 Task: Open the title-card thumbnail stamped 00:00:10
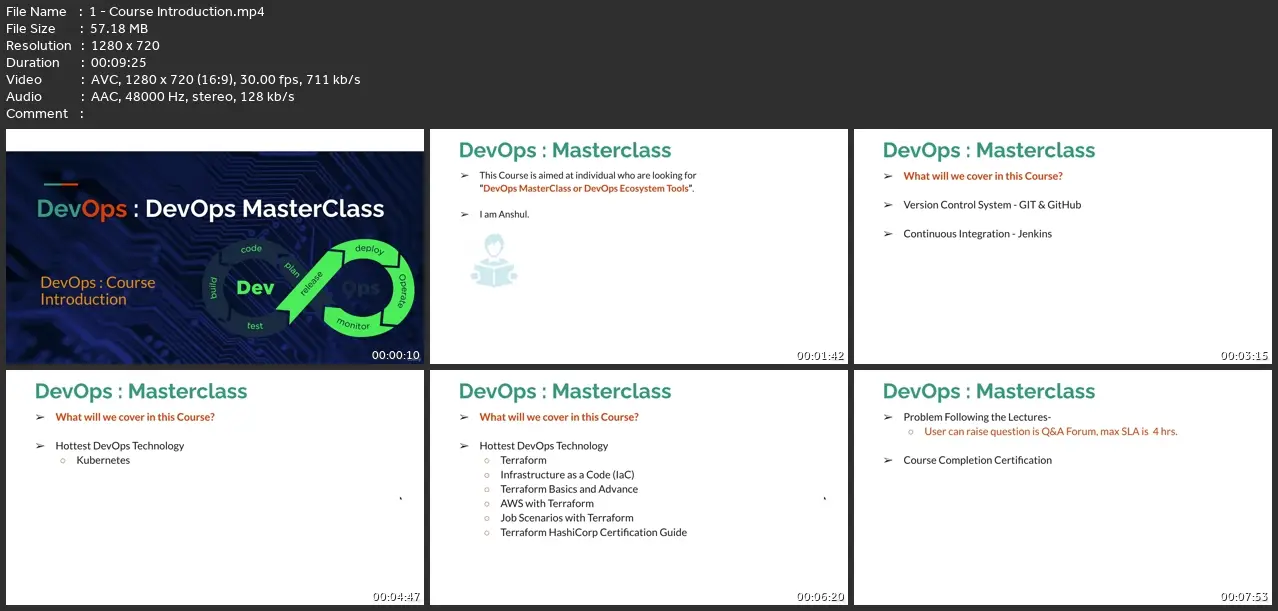pyautogui.click(x=215, y=246)
